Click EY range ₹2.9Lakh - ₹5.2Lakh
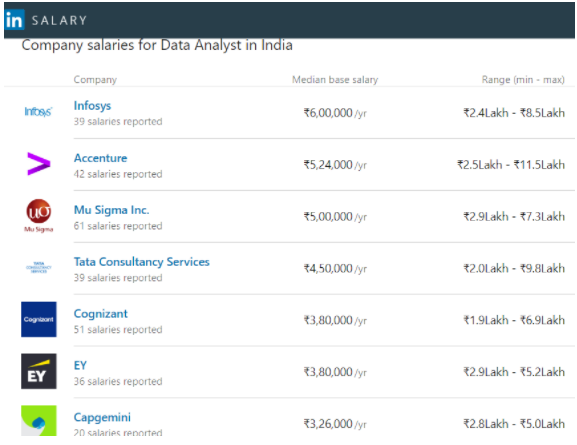This screenshot has width=577, height=445. 514,372
